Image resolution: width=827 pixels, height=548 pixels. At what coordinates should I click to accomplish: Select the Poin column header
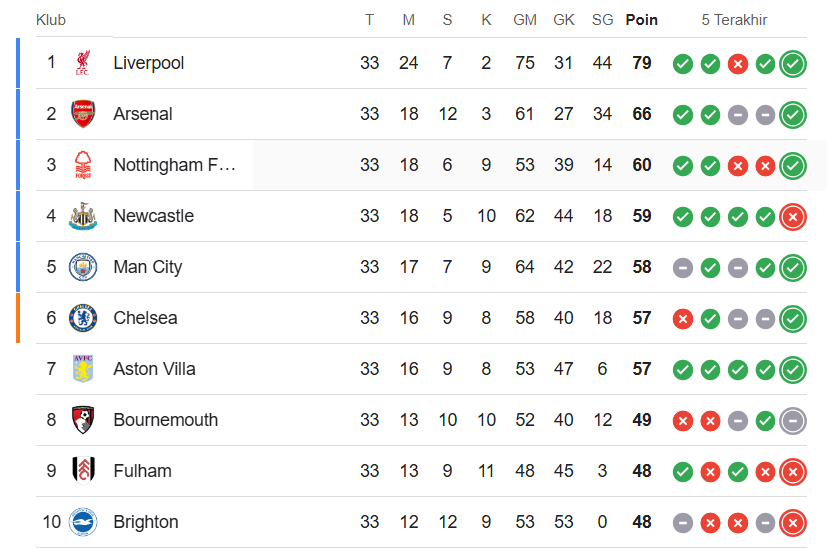point(641,20)
